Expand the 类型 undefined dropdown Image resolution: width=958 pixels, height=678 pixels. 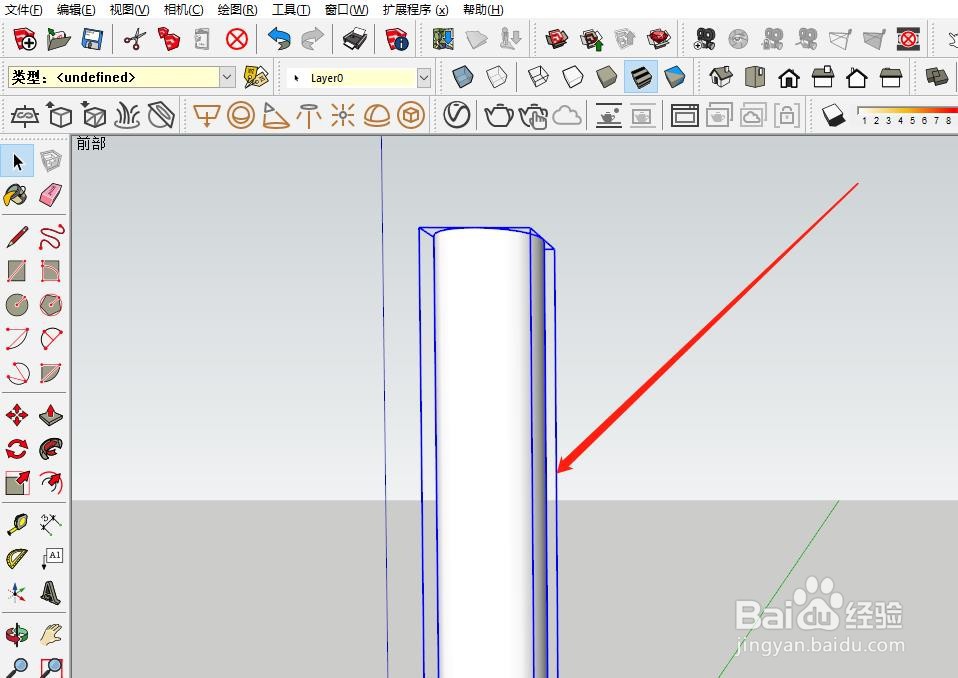click(x=227, y=77)
